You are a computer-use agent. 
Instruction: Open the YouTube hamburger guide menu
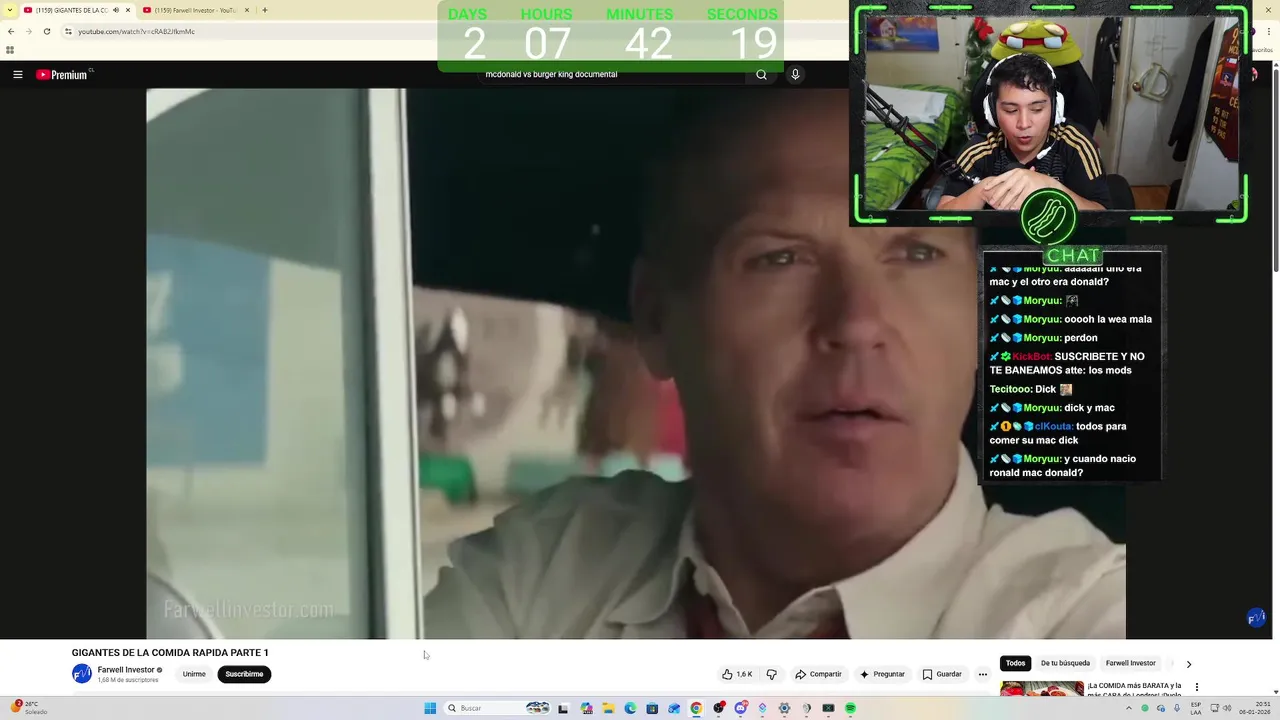(x=17, y=74)
